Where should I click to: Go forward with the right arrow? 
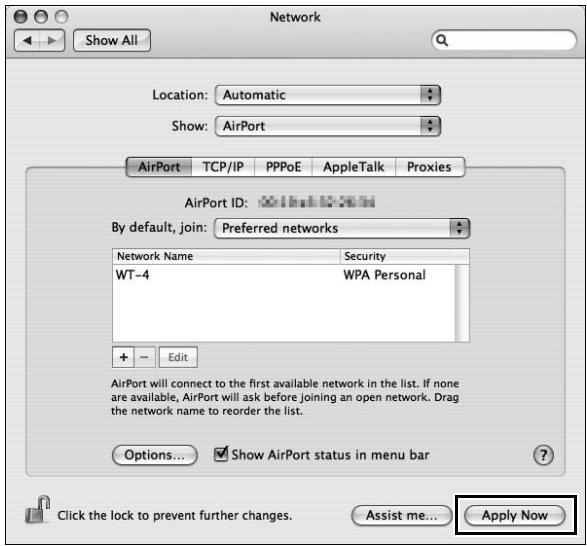tap(52, 40)
